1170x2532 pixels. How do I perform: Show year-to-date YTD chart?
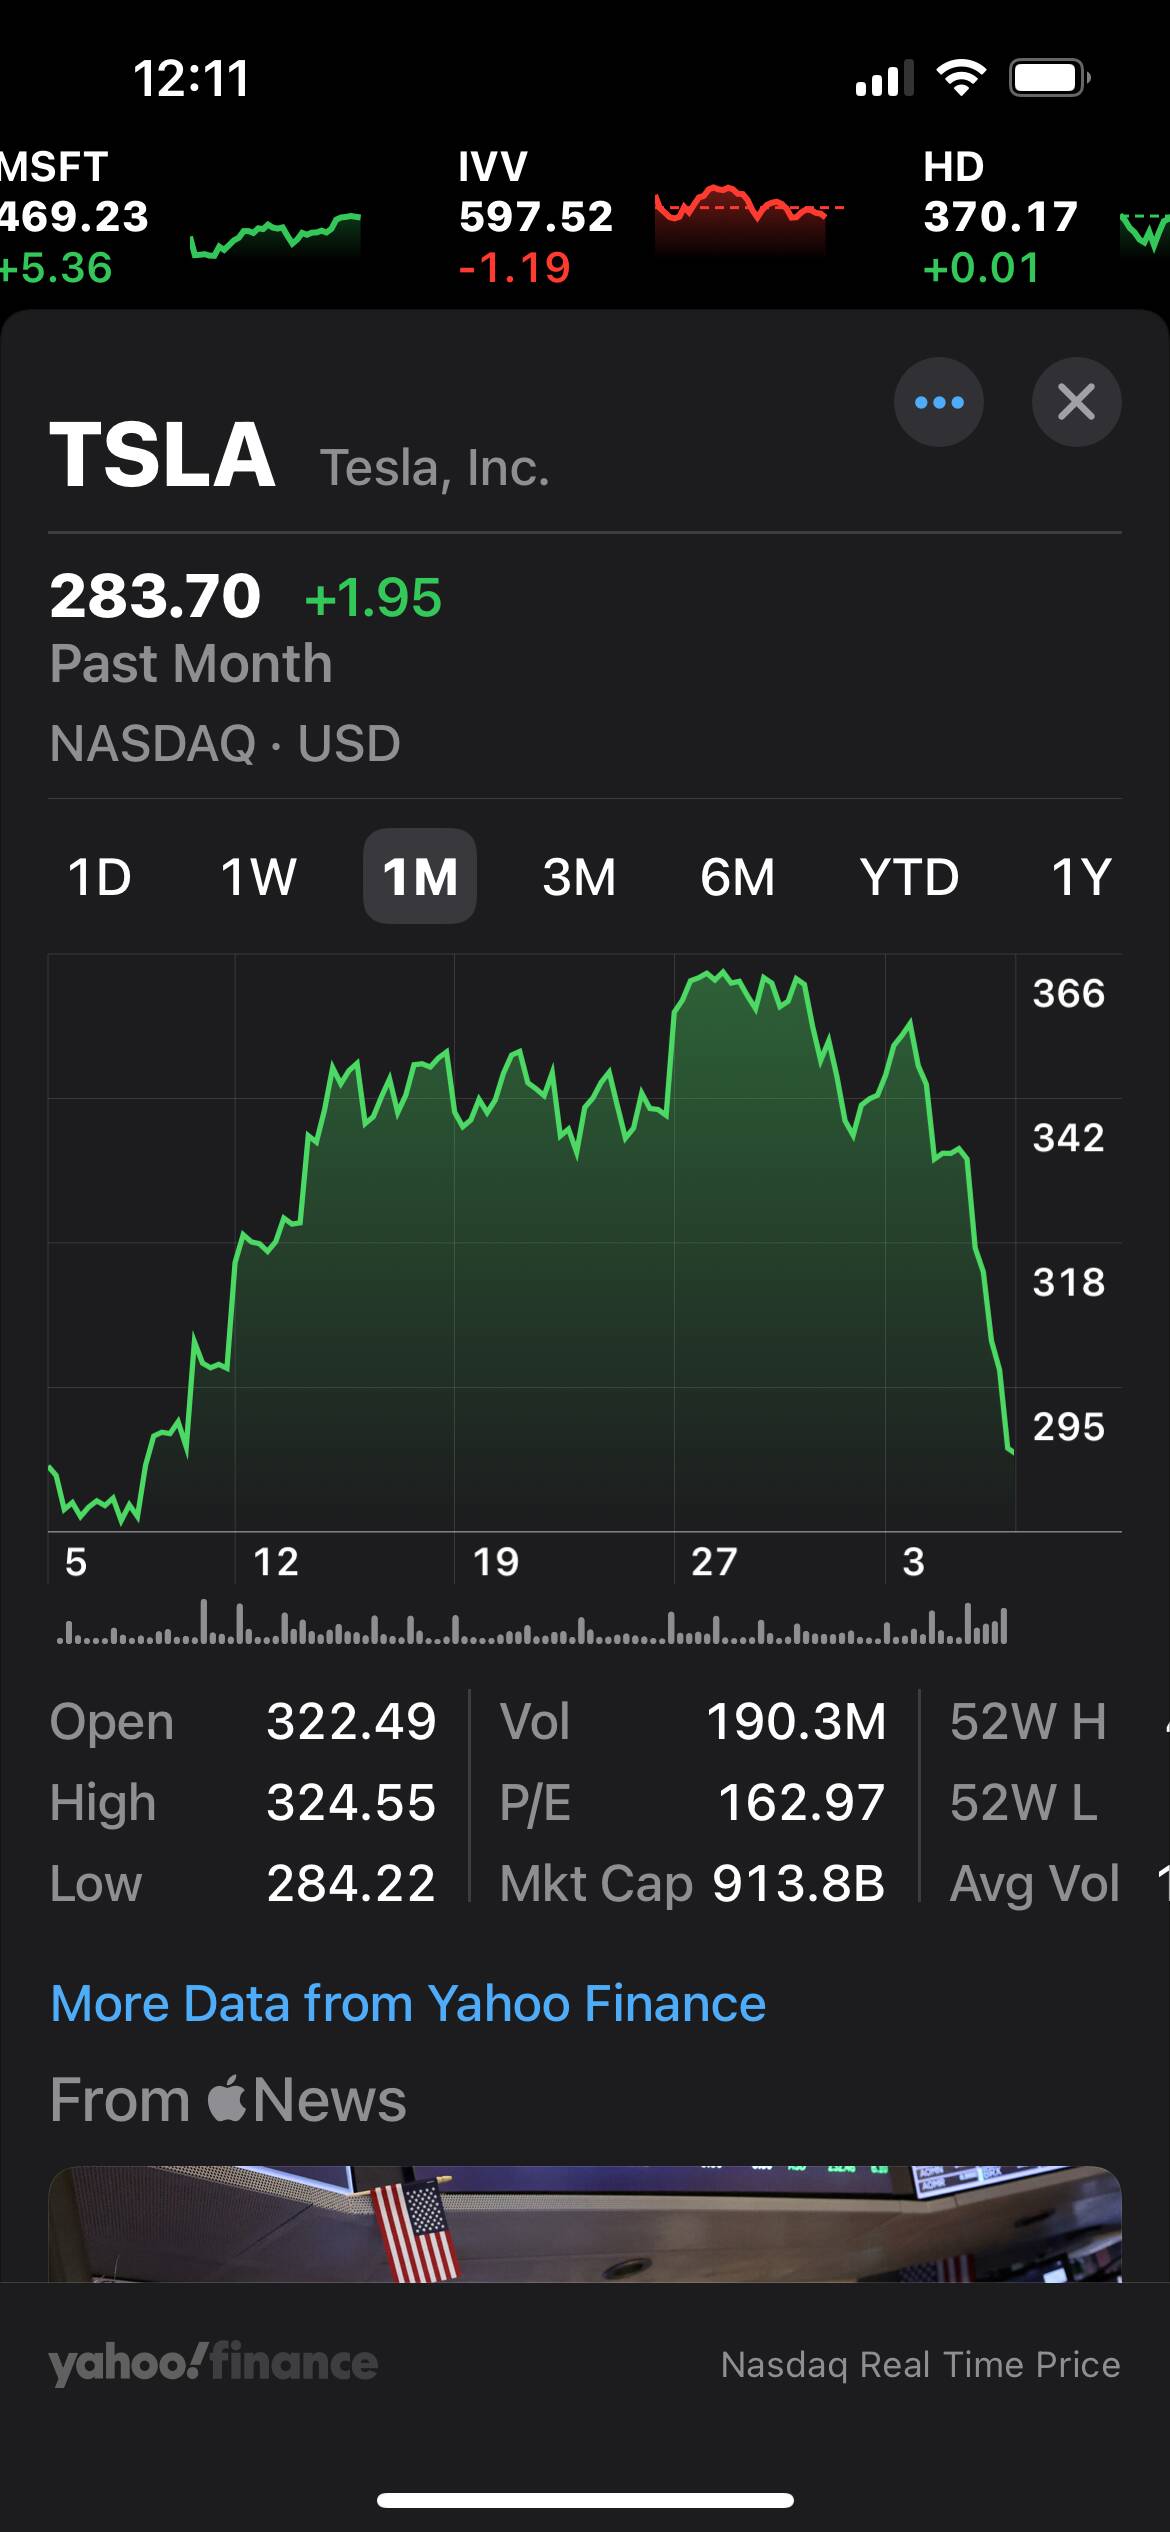(x=909, y=877)
